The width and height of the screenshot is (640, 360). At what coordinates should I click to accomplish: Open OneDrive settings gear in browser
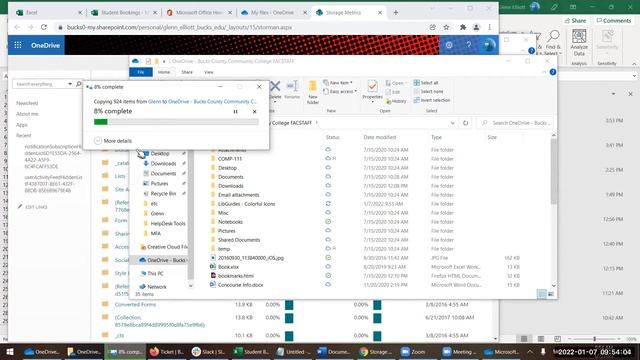coord(449,45)
